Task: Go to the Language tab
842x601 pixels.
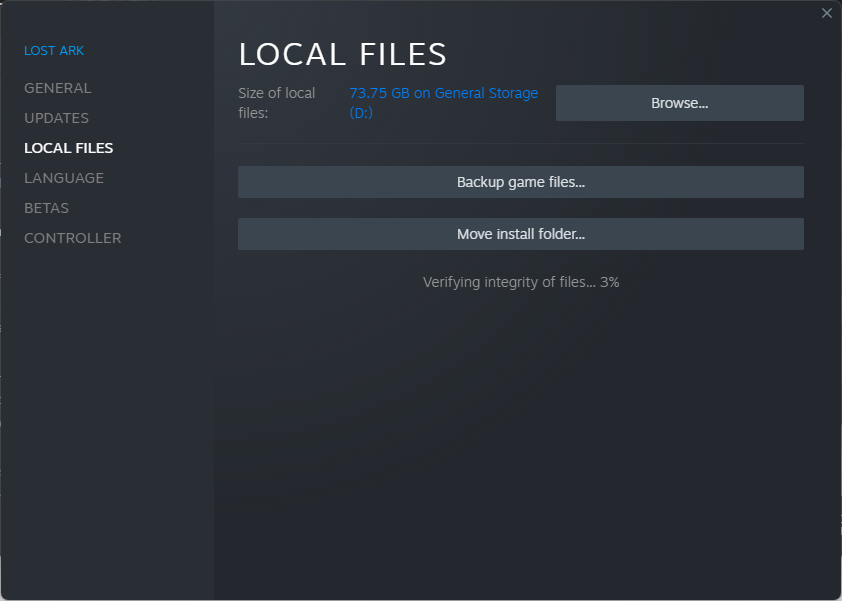Action: click(x=64, y=178)
